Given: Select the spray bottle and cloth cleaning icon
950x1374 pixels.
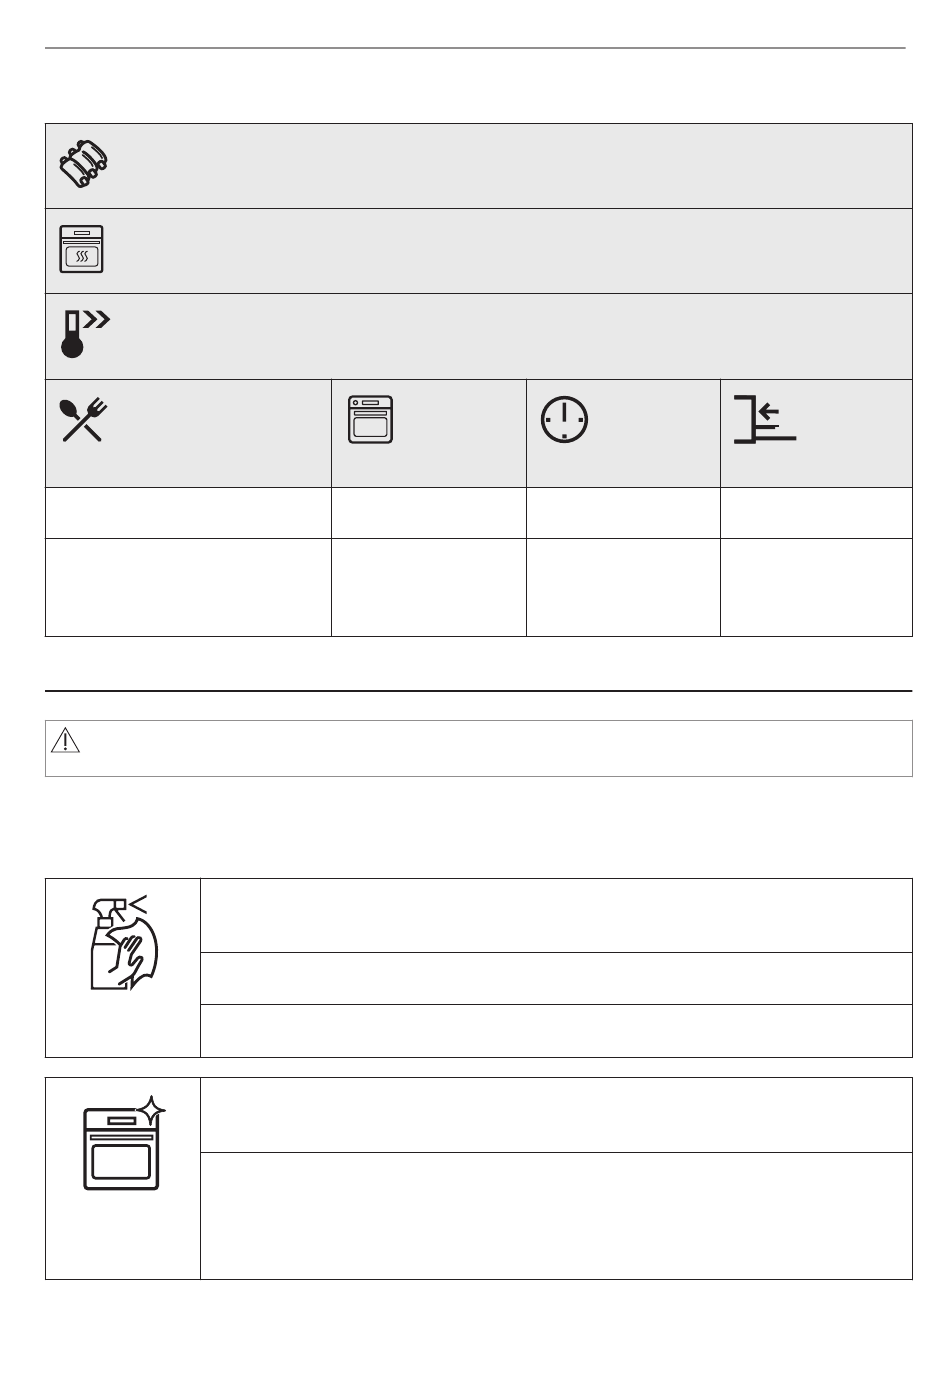Looking at the screenshot, I should pyautogui.click(x=122, y=942).
